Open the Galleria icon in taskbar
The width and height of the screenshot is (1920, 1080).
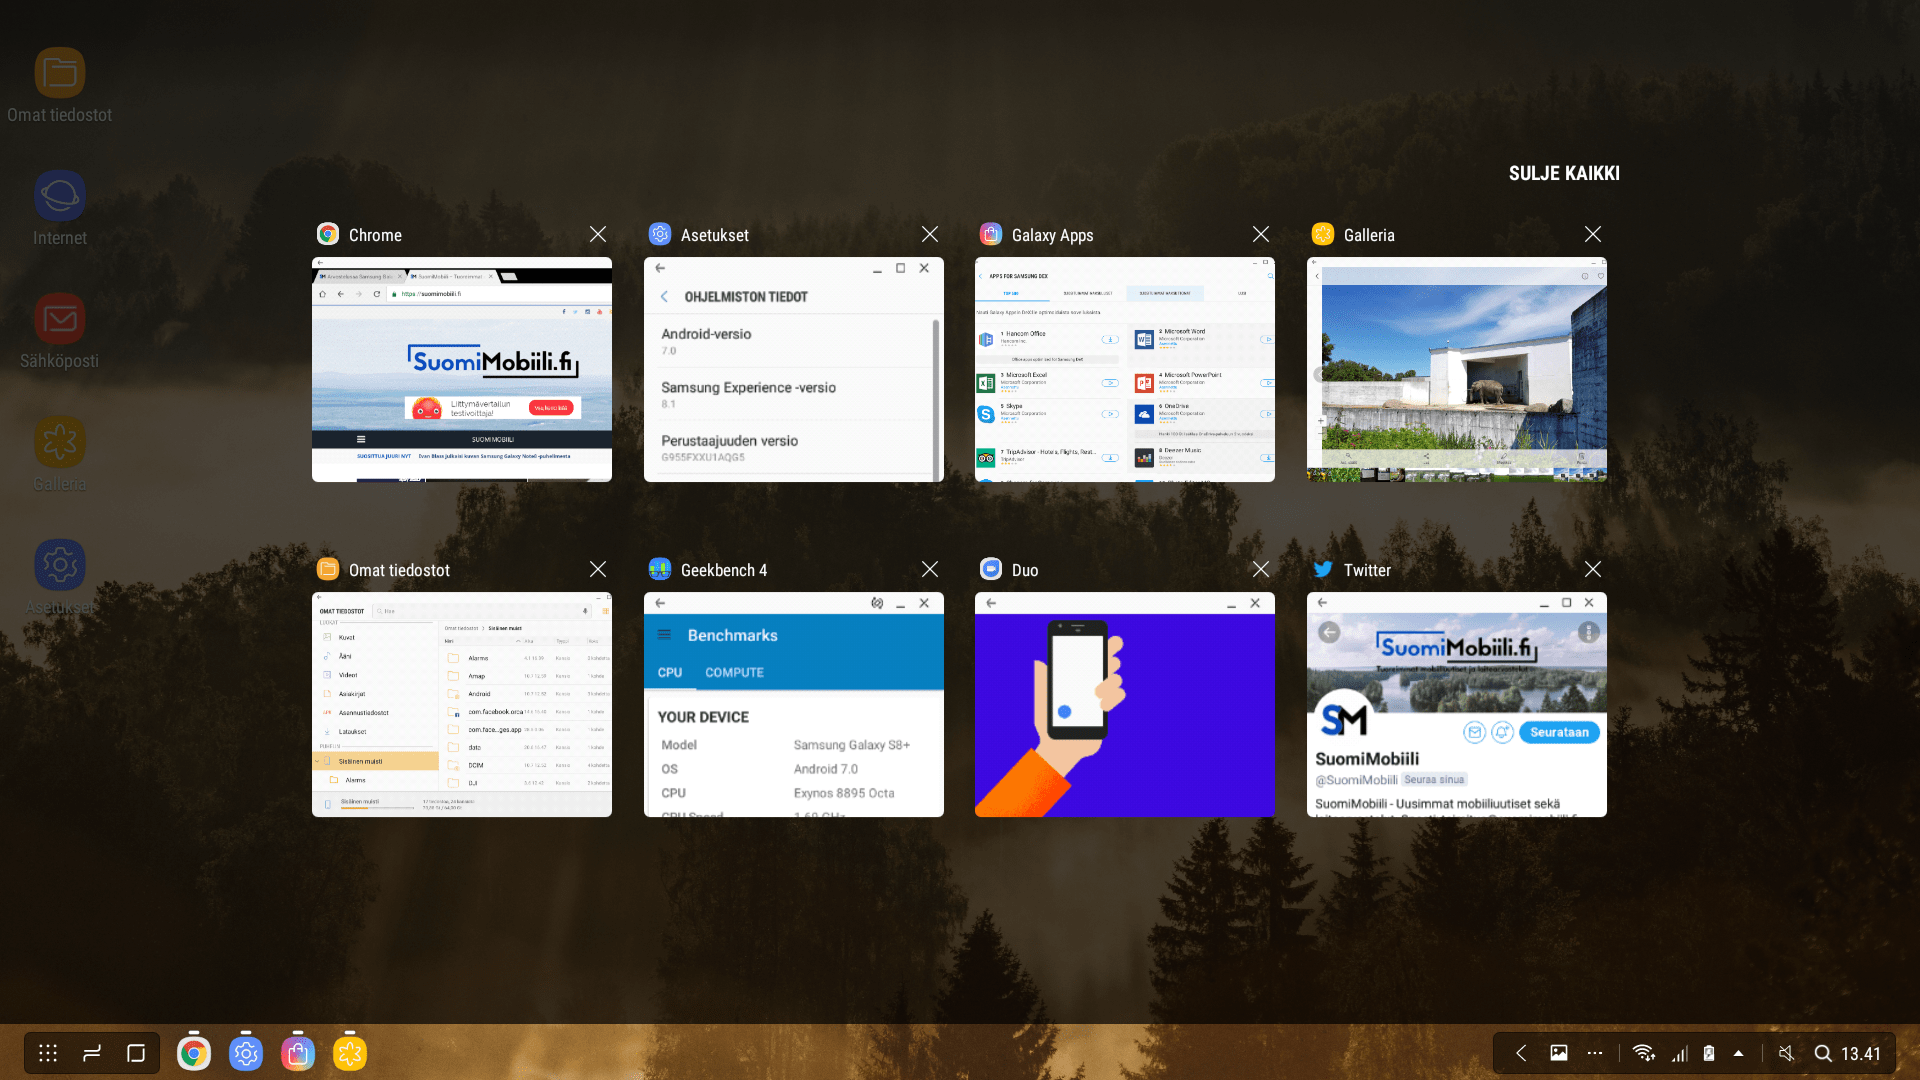350,1053
